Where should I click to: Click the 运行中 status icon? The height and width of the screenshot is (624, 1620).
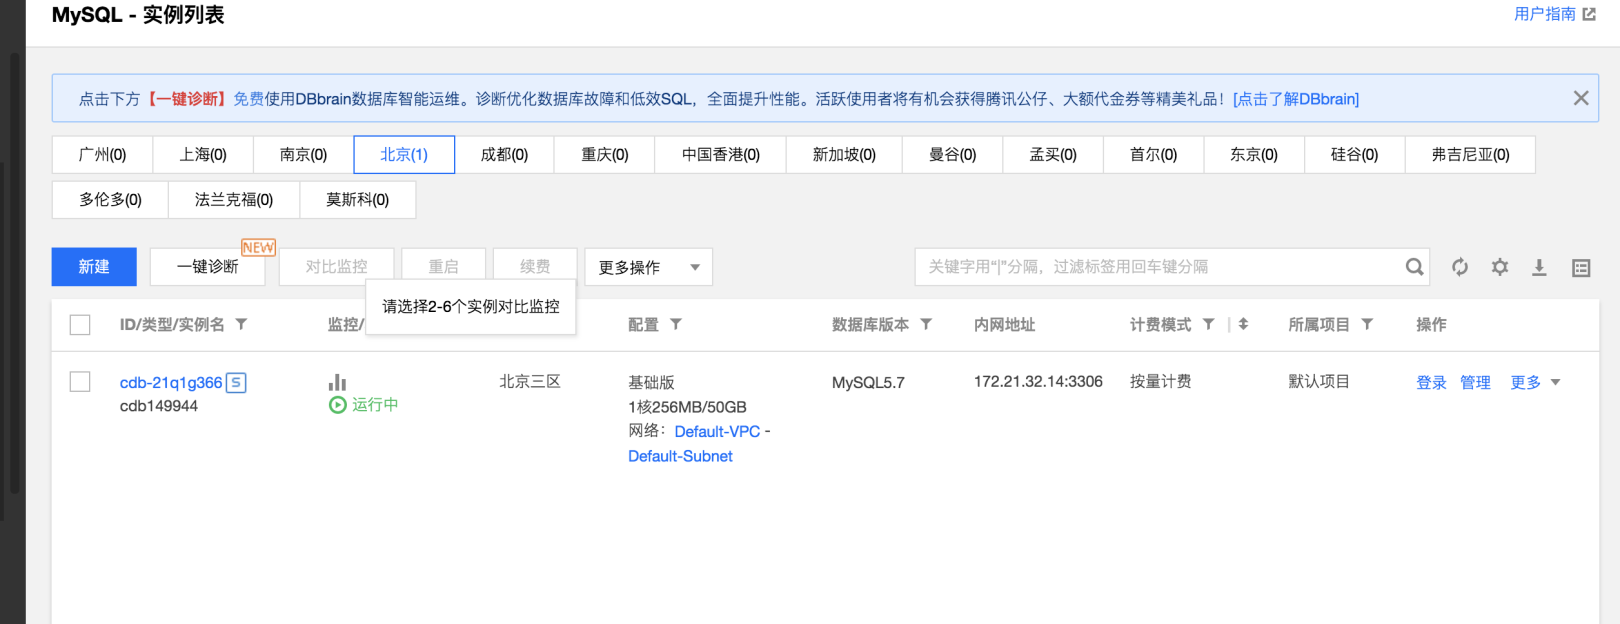[338, 405]
